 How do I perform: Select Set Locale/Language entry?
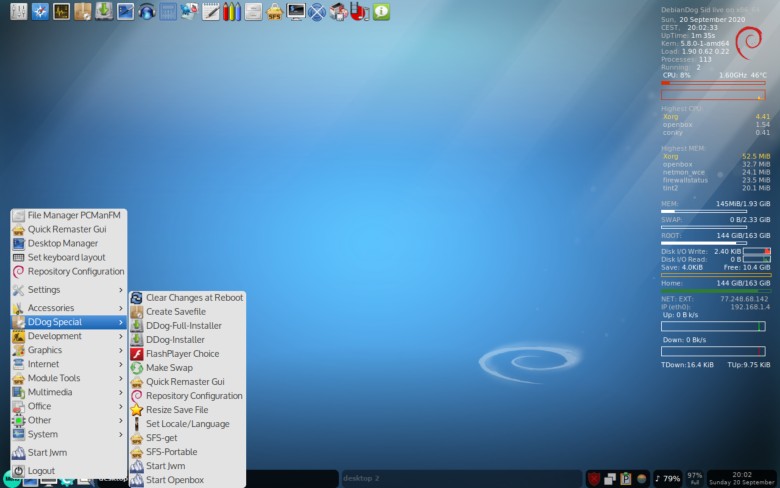click(187, 424)
